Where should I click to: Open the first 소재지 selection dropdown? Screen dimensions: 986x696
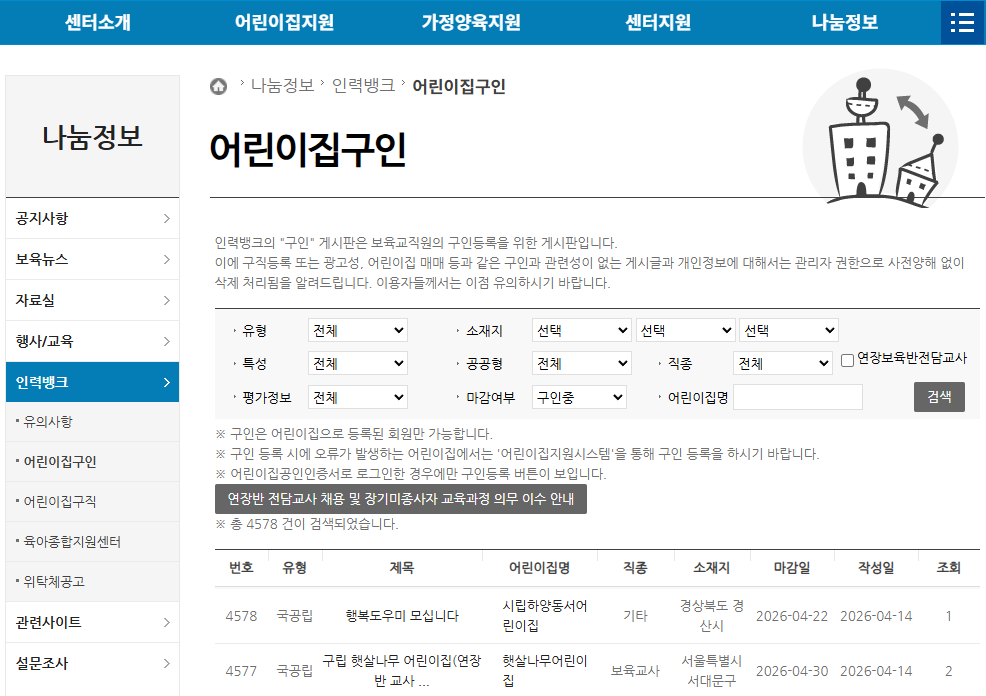click(581, 330)
